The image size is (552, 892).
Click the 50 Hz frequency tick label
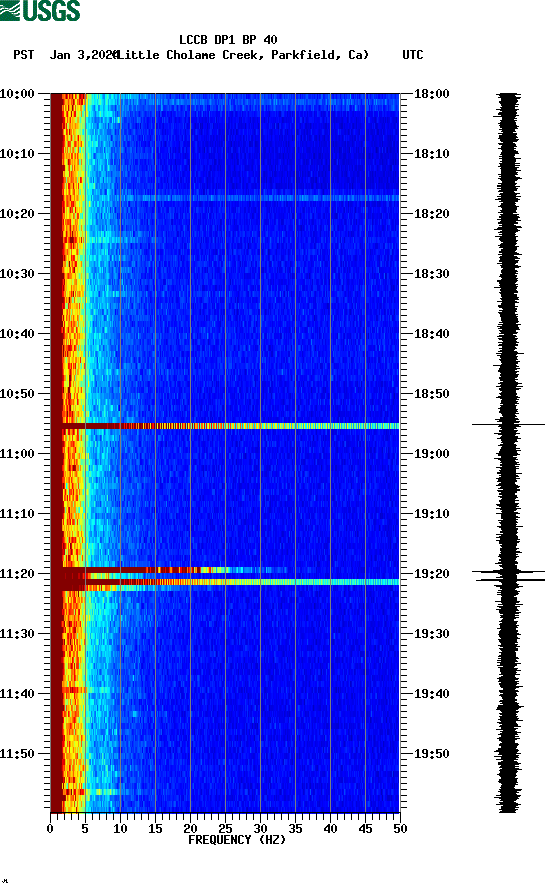coord(400,829)
